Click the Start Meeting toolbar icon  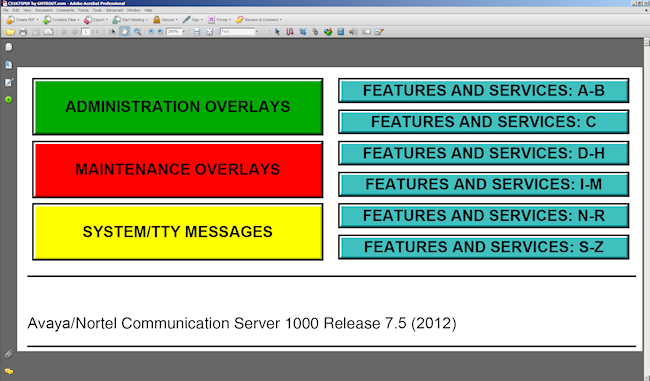click(x=116, y=19)
